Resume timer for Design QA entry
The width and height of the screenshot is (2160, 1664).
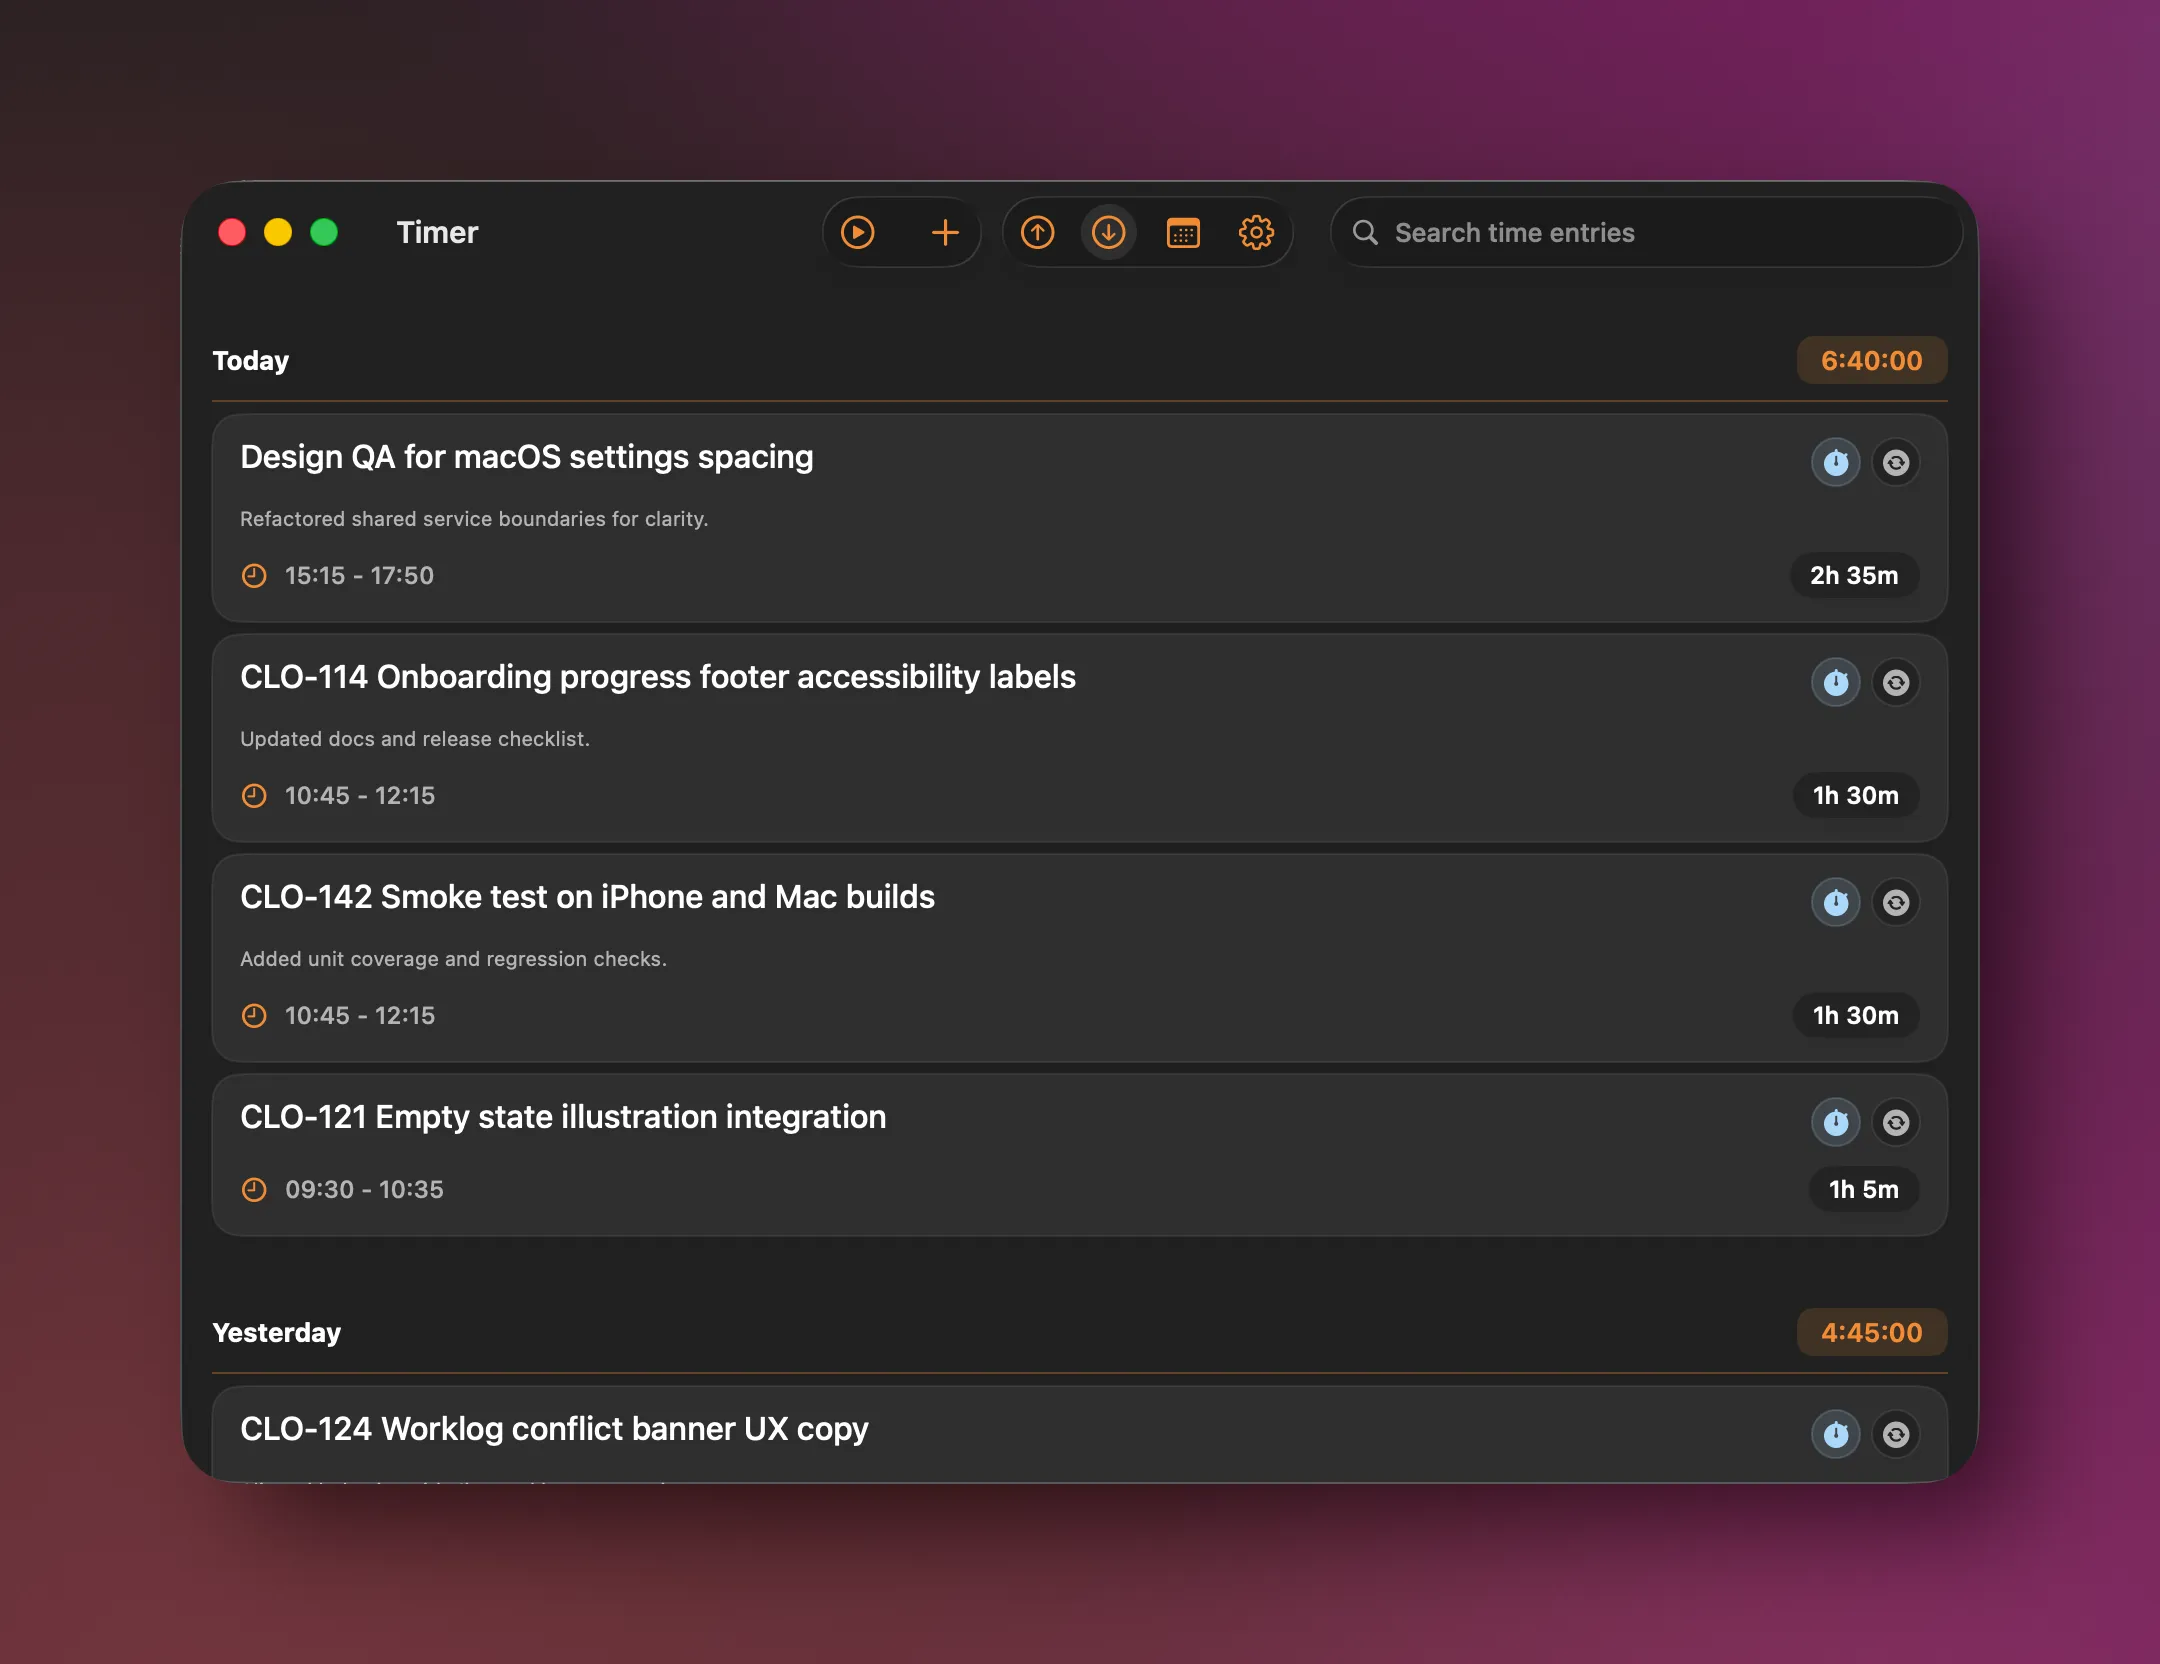[x=1835, y=463]
